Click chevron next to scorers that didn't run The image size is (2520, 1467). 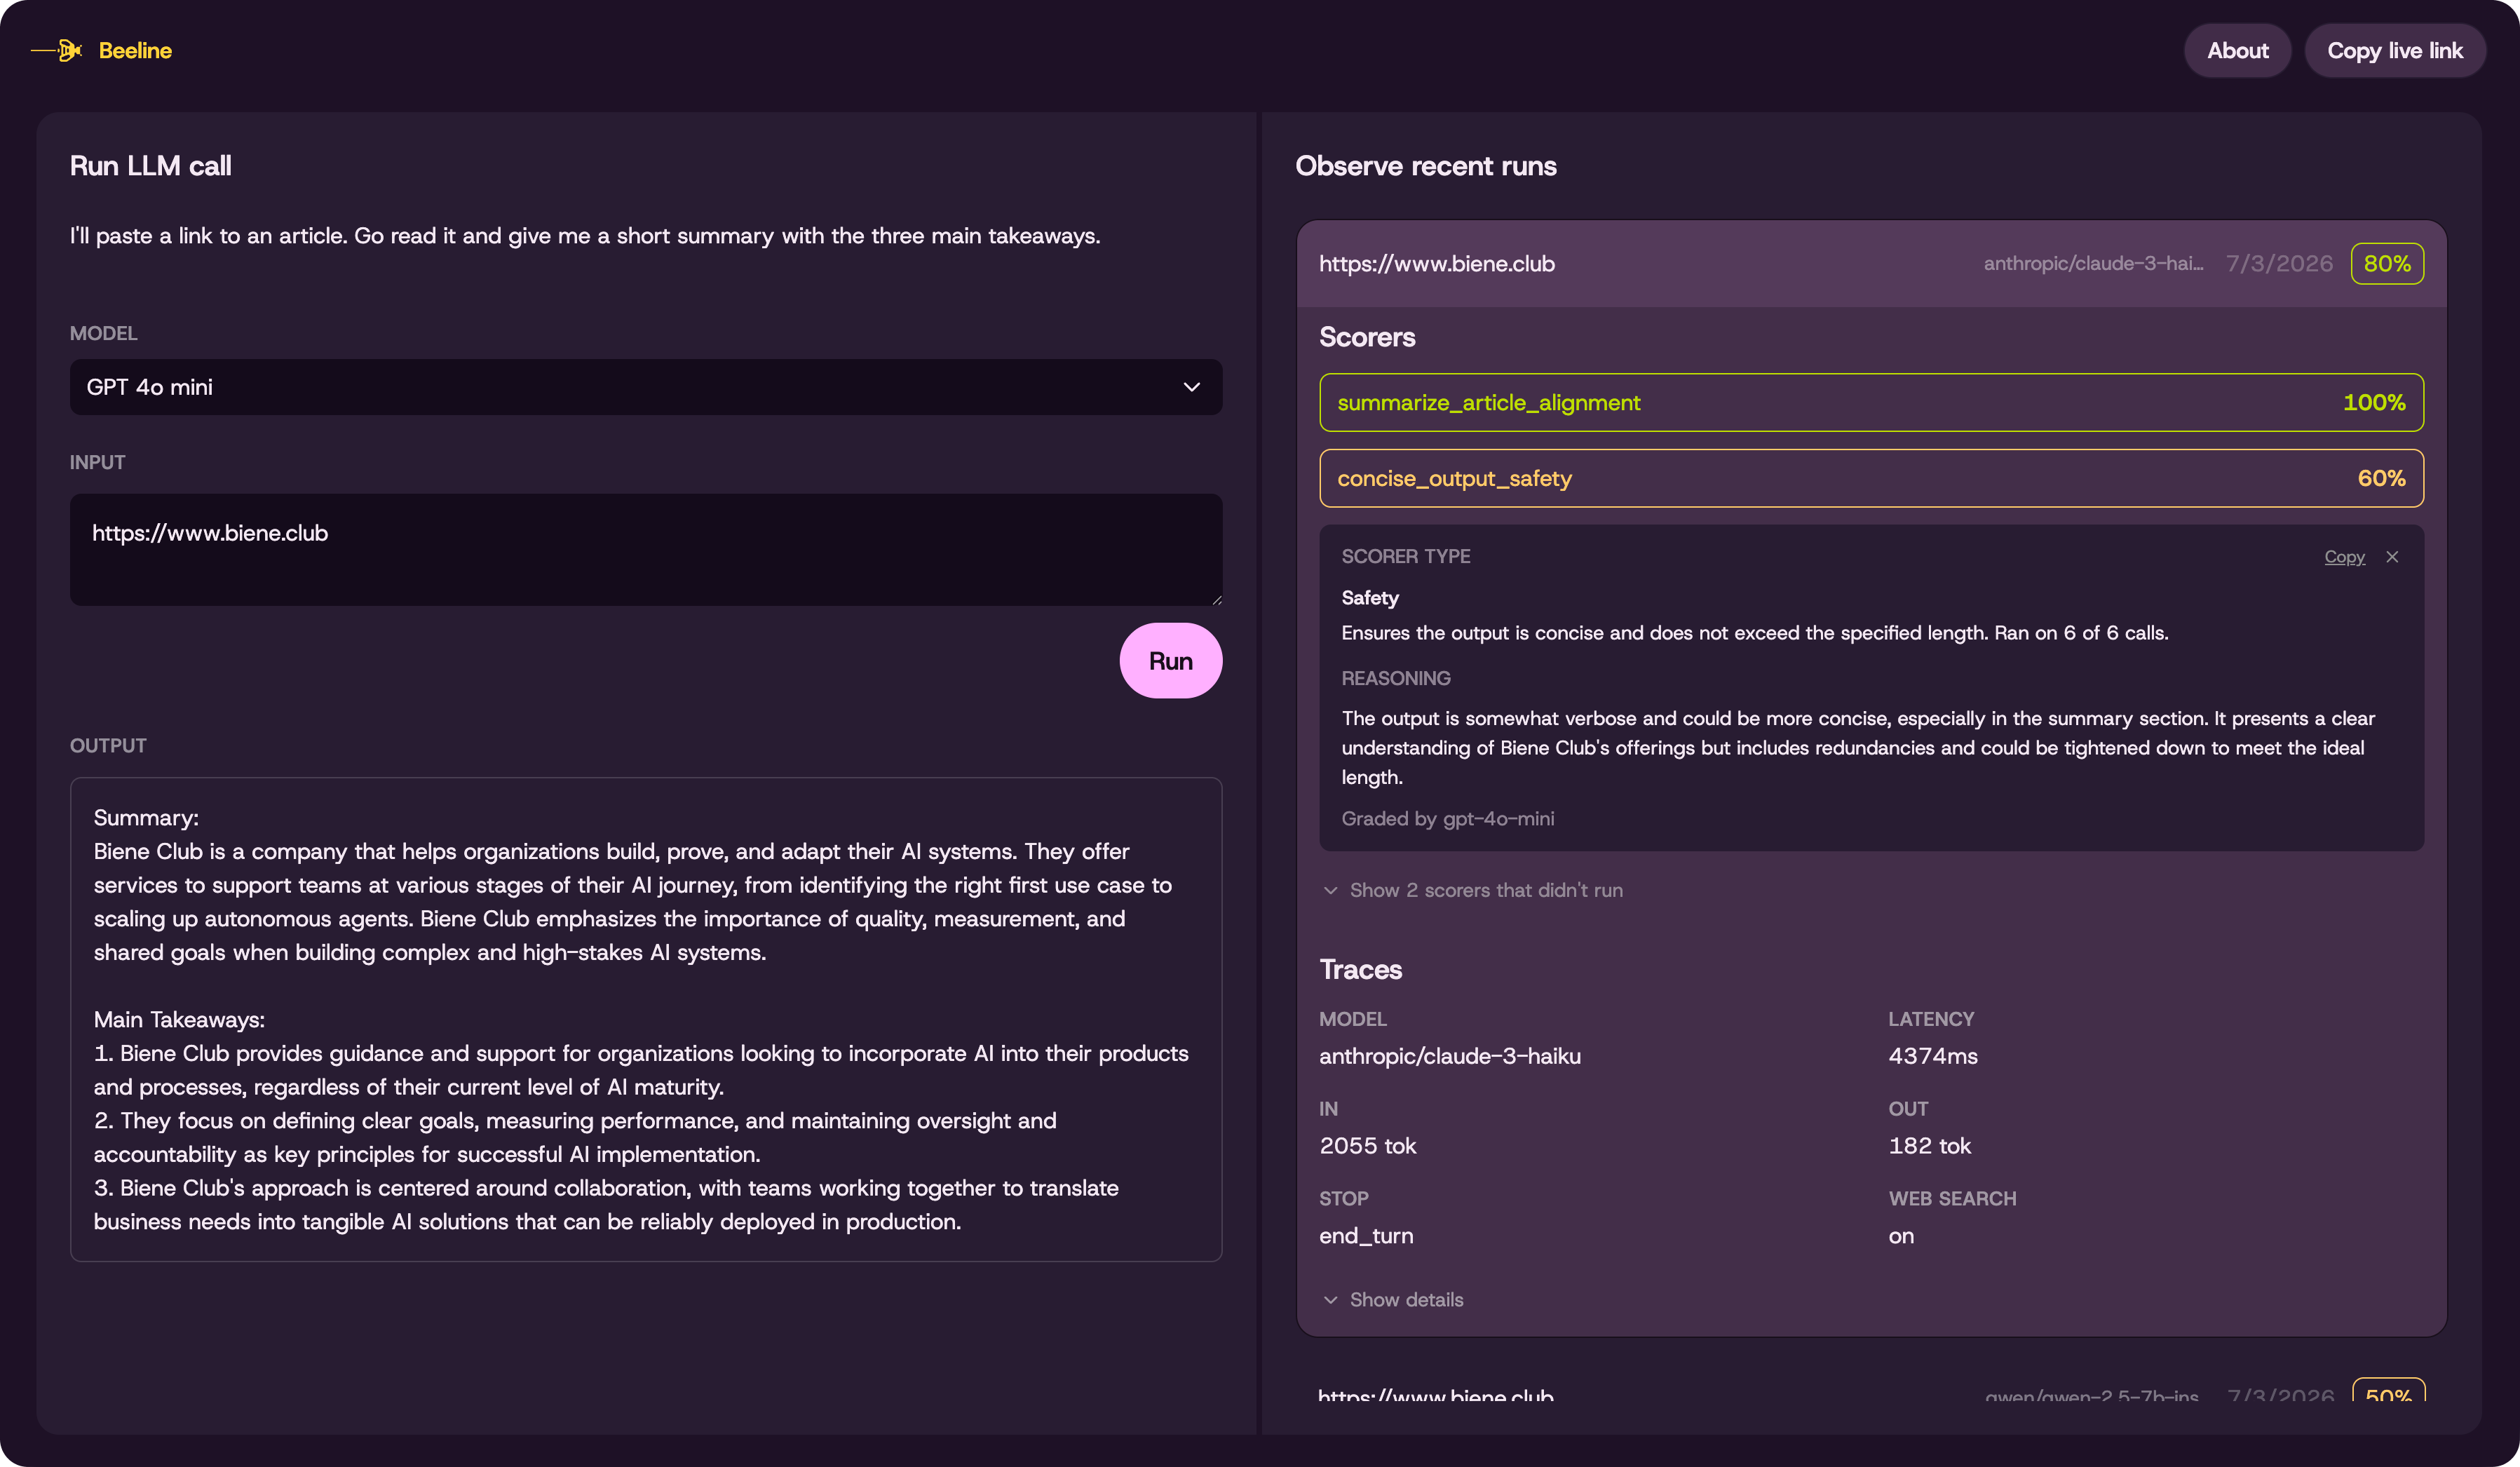click(1330, 890)
